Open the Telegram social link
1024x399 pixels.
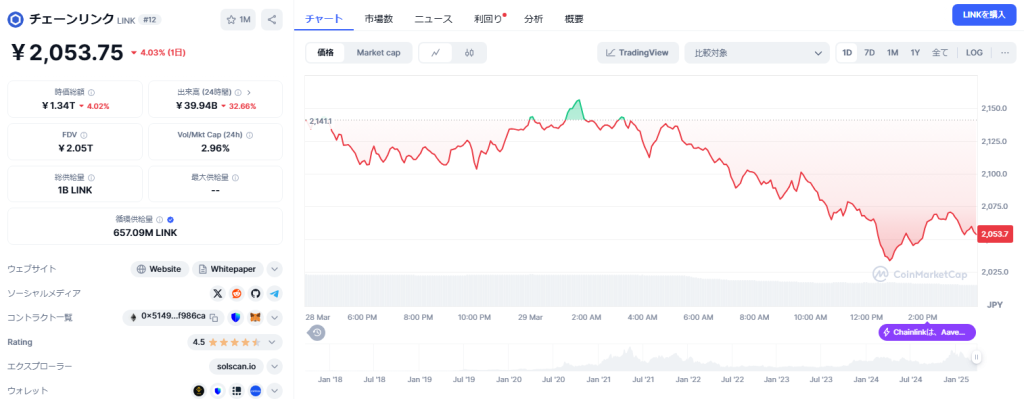(x=275, y=294)
